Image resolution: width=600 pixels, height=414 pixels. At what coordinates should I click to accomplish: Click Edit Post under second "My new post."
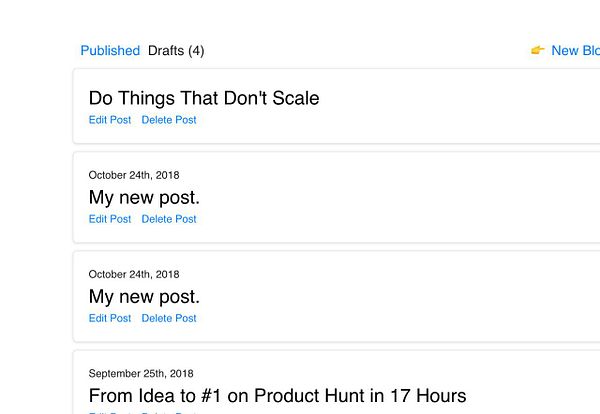tap(110, 318)
